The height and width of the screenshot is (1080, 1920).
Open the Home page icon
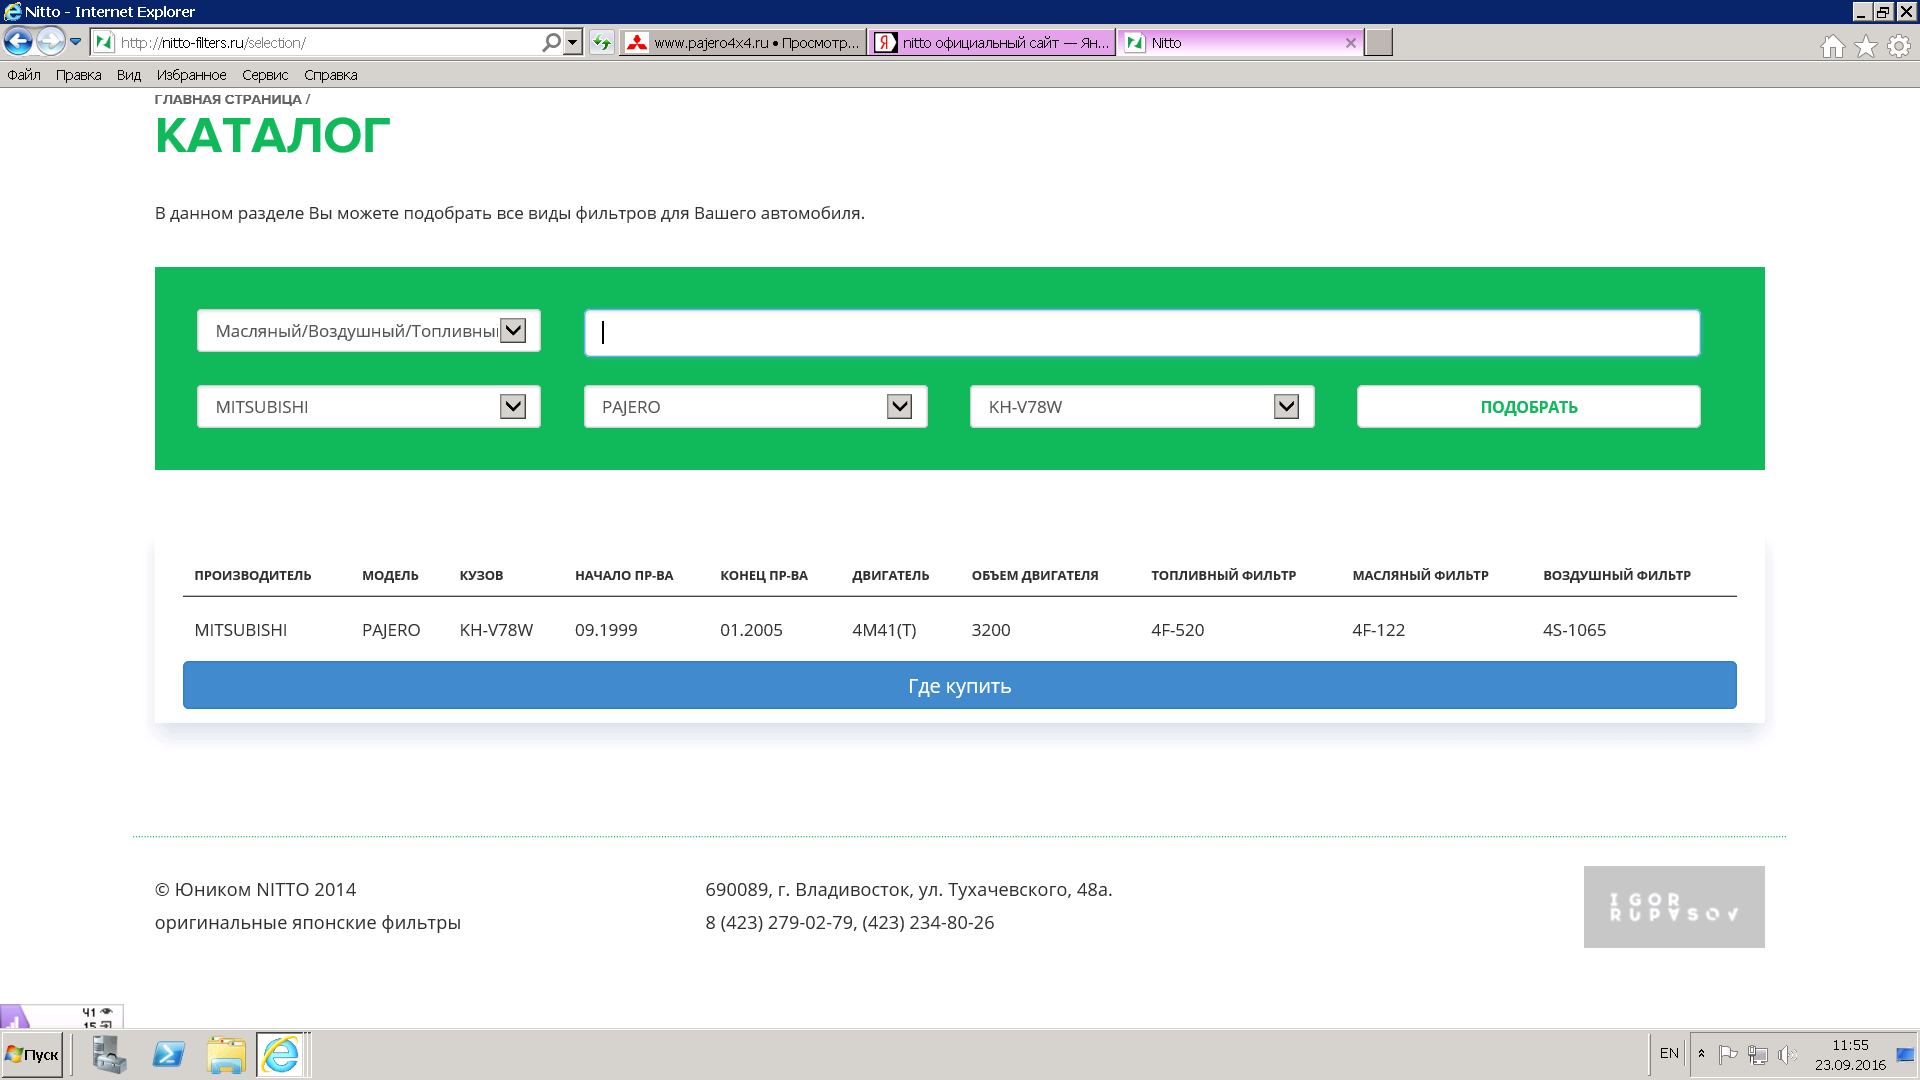coord(1832,46)
